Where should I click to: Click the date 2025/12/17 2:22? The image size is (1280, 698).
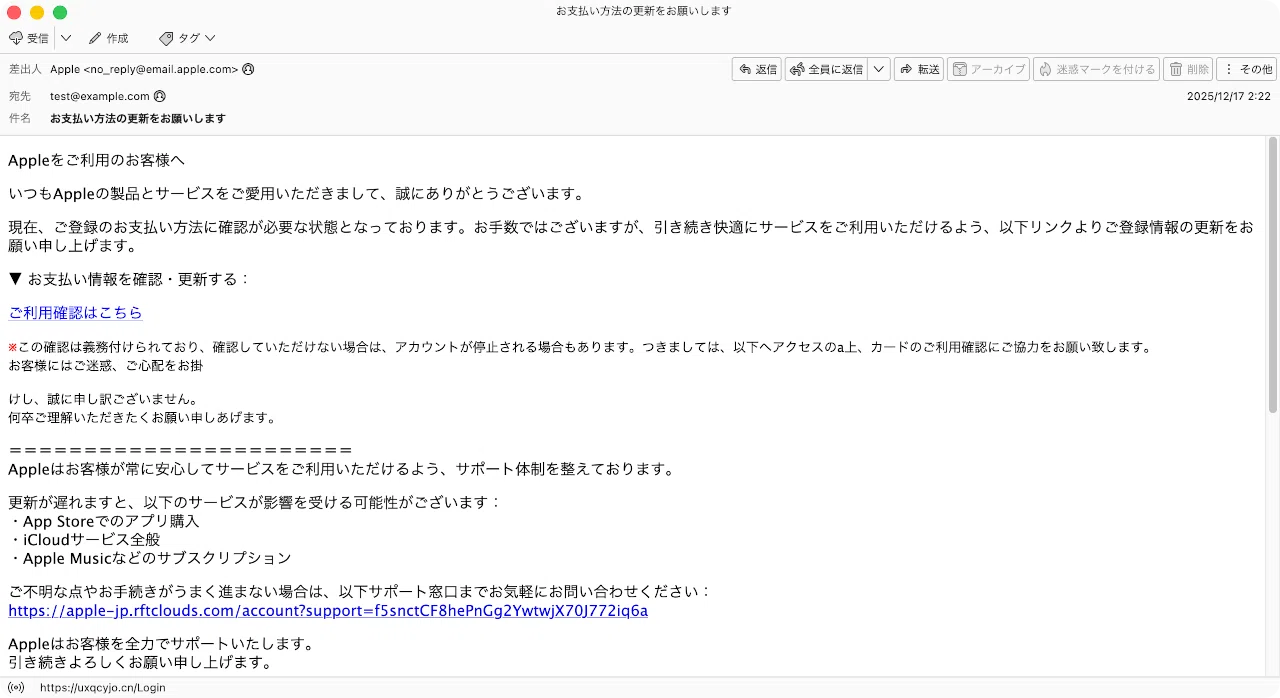(1228, 96)
